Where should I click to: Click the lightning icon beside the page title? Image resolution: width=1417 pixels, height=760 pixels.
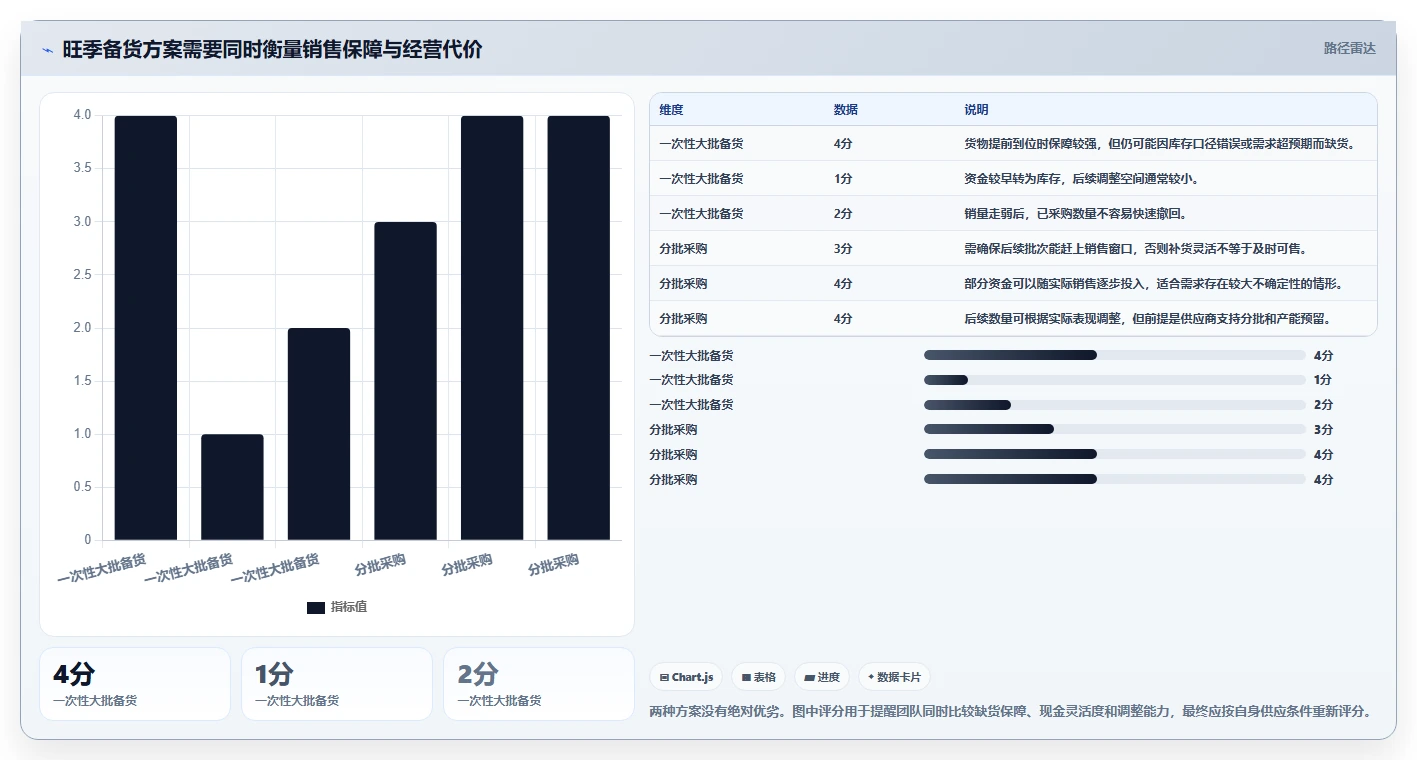pyautogui.click(x=48, y=50)
